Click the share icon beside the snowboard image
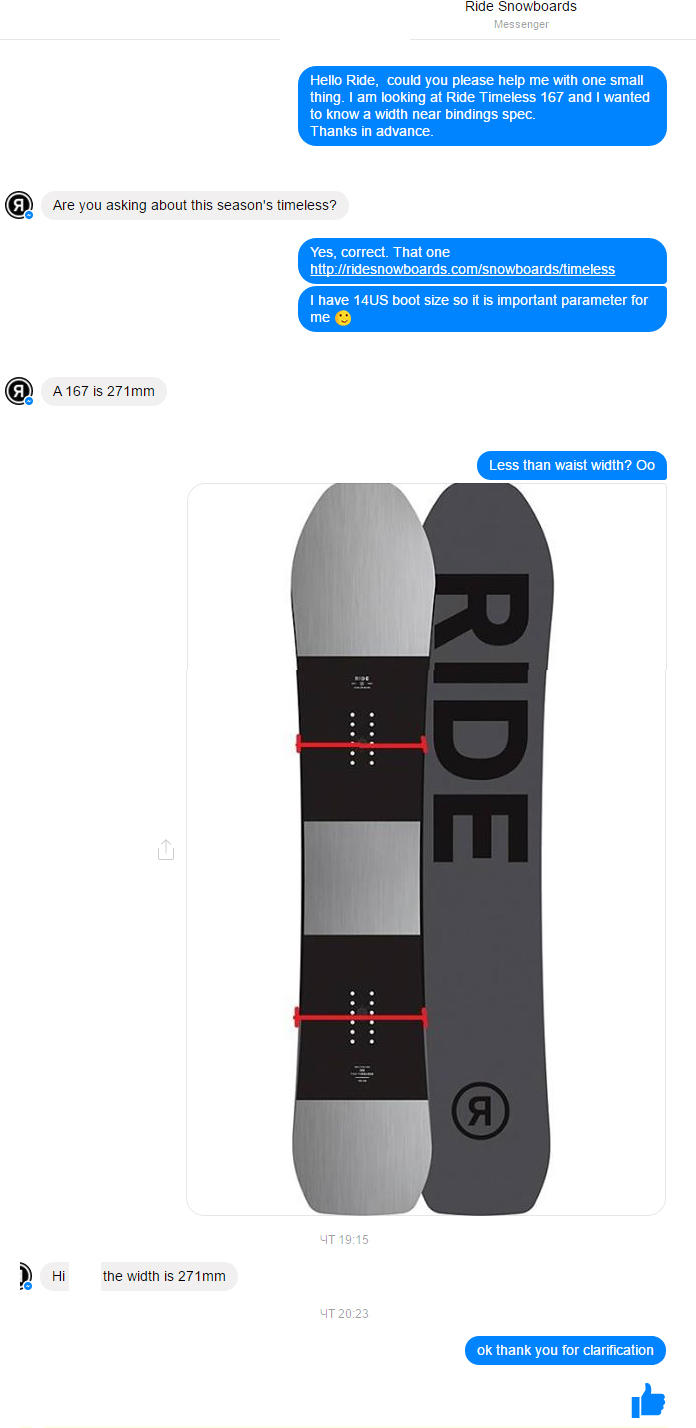This screenshot has height=1428, width=696. pyautogui.click(x=166, y=849)
